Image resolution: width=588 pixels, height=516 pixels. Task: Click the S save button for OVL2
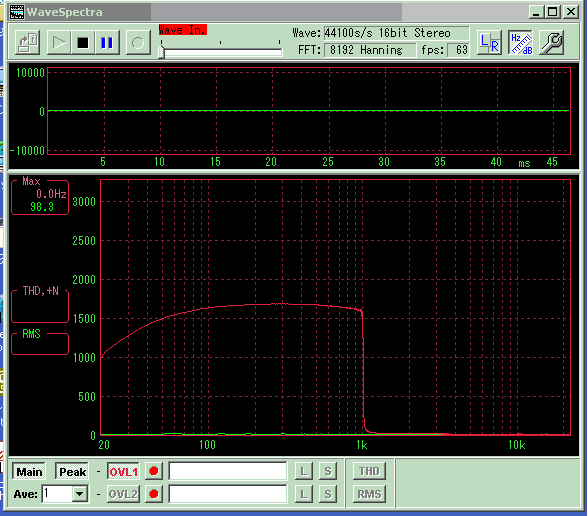(x=328, y=494)
